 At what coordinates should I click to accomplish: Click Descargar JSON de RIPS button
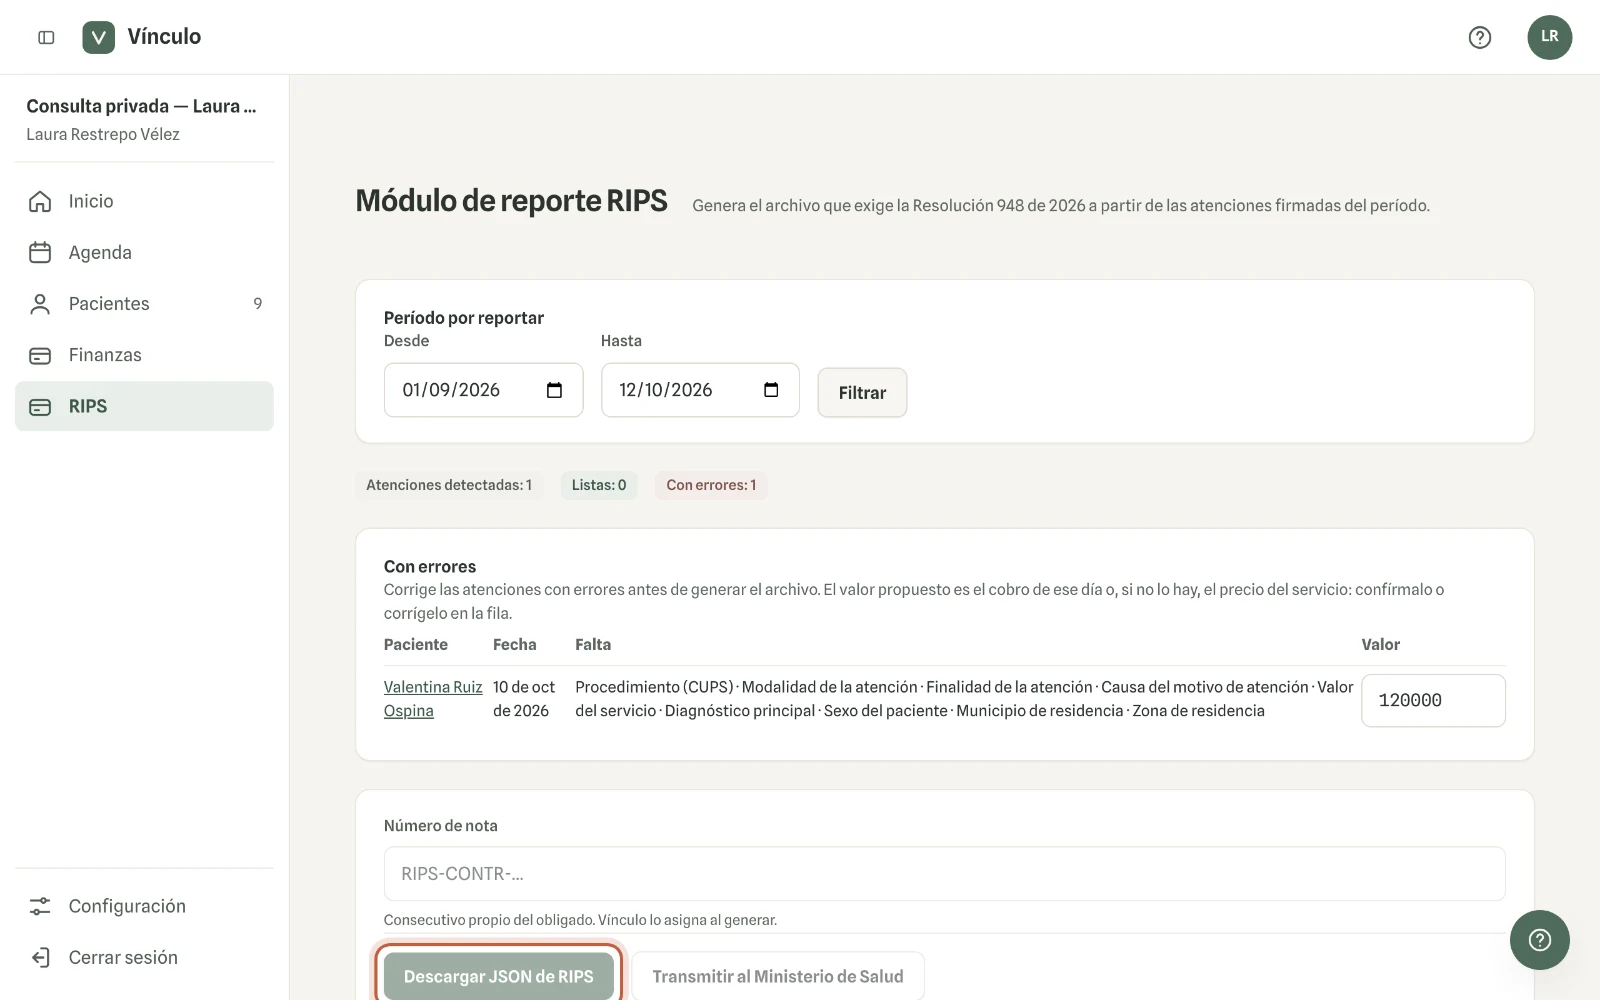(x=498, y=976)
